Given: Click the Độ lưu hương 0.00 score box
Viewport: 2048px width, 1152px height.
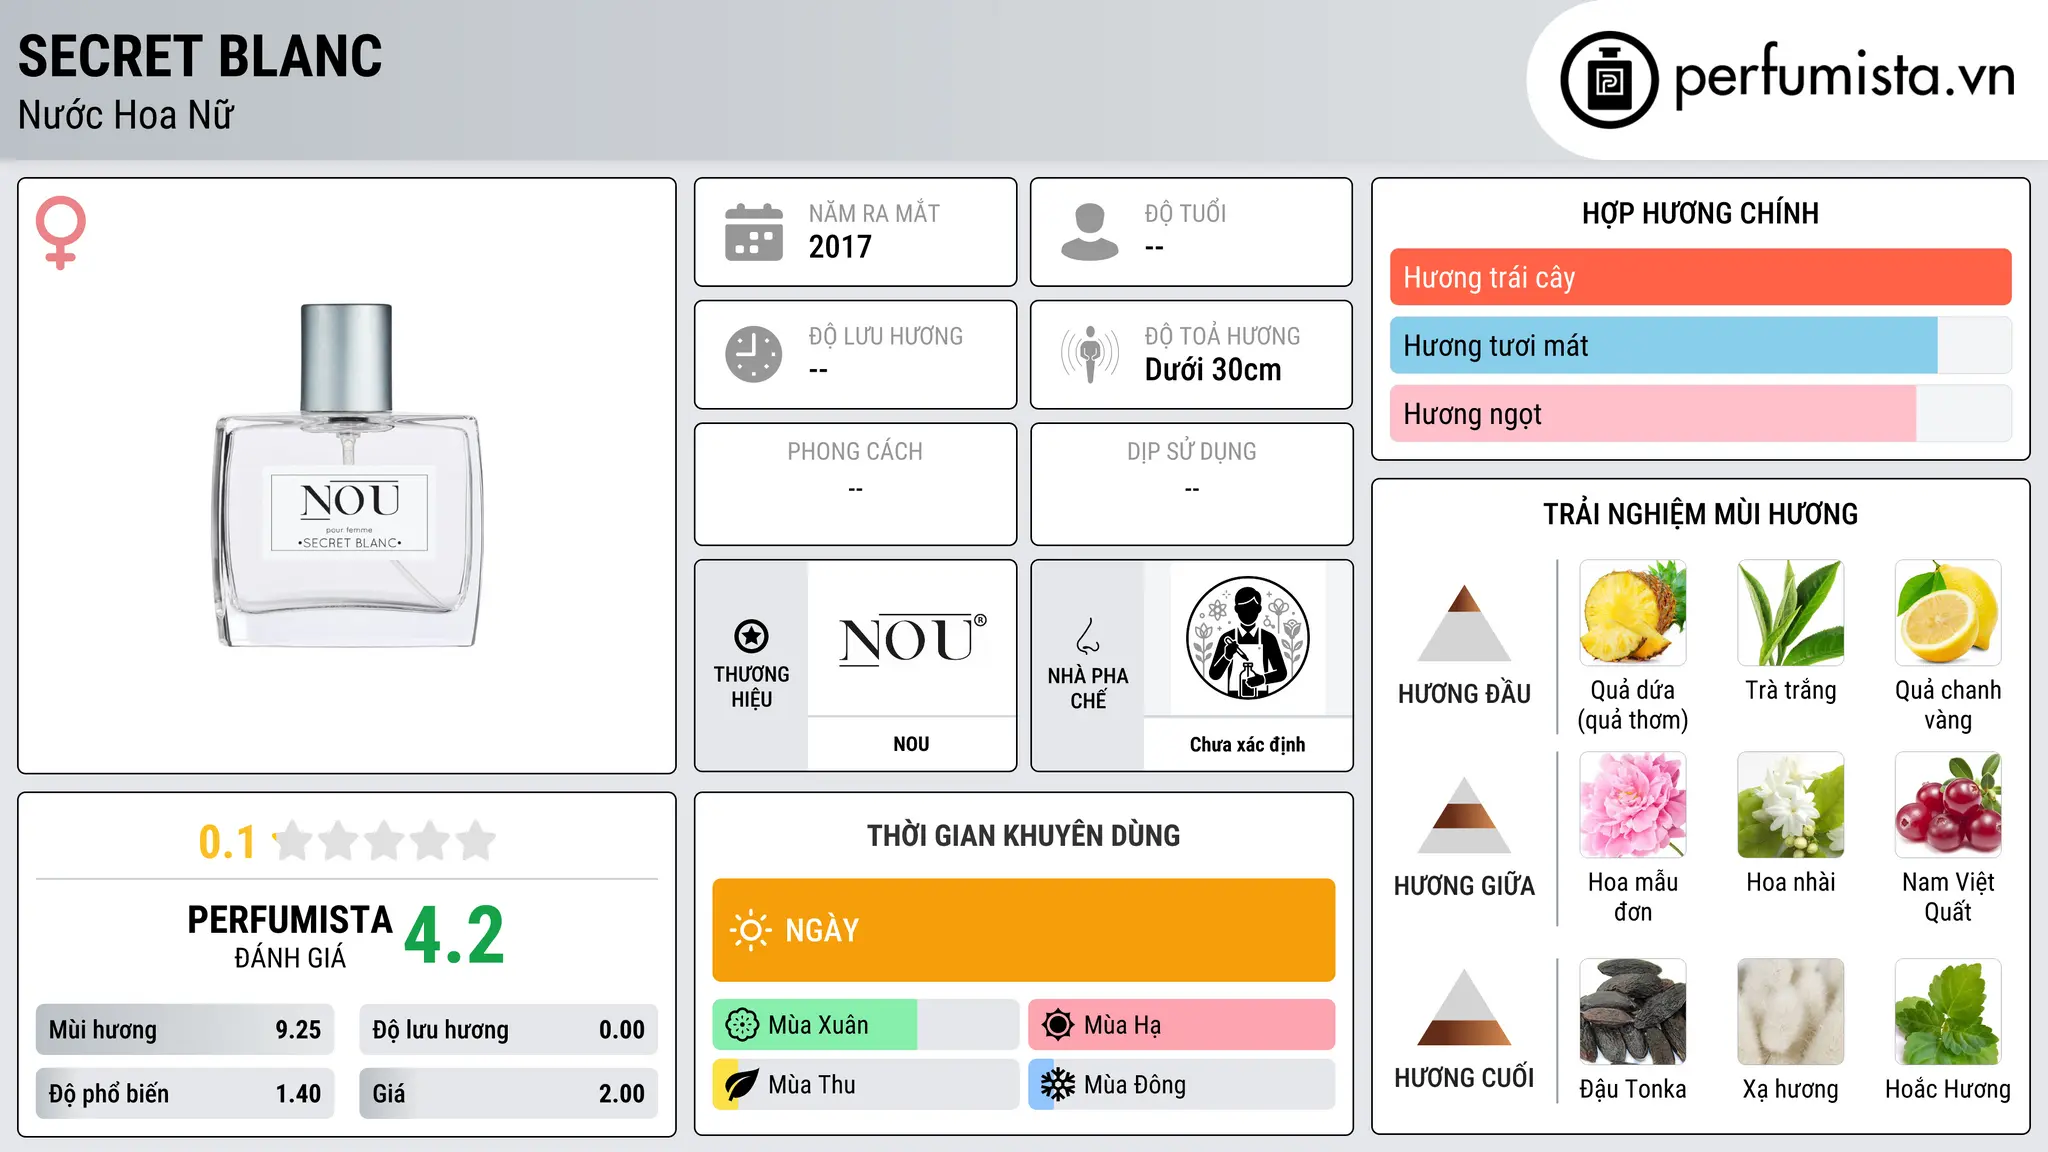Looking at the screenshot, I should [x=508, y=1029].
